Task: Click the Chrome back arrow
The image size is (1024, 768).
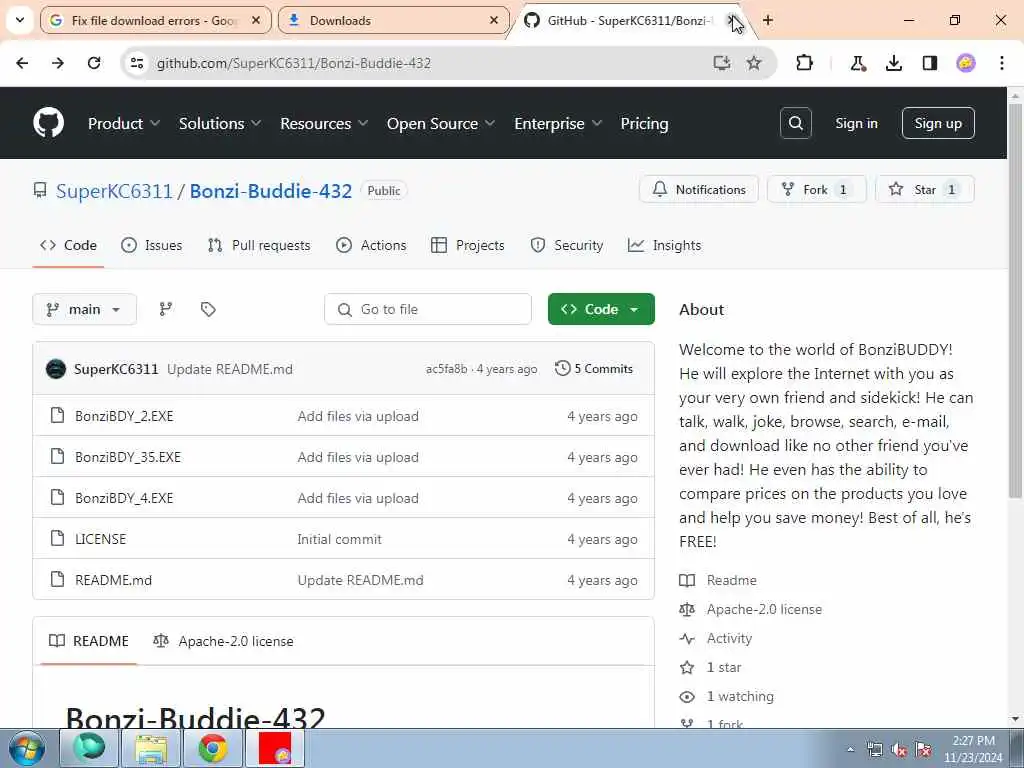Action: [22, 63]
